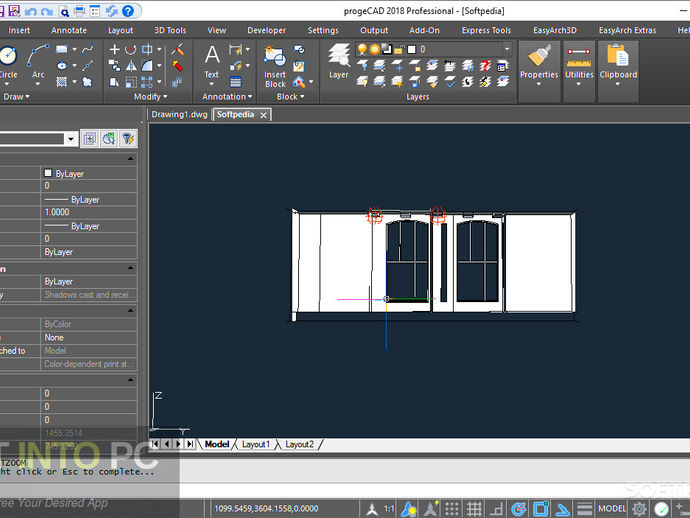Expand the Utilities panel dropdown
690x518 pixels.
pyautogui.click(x=578, y=85)
